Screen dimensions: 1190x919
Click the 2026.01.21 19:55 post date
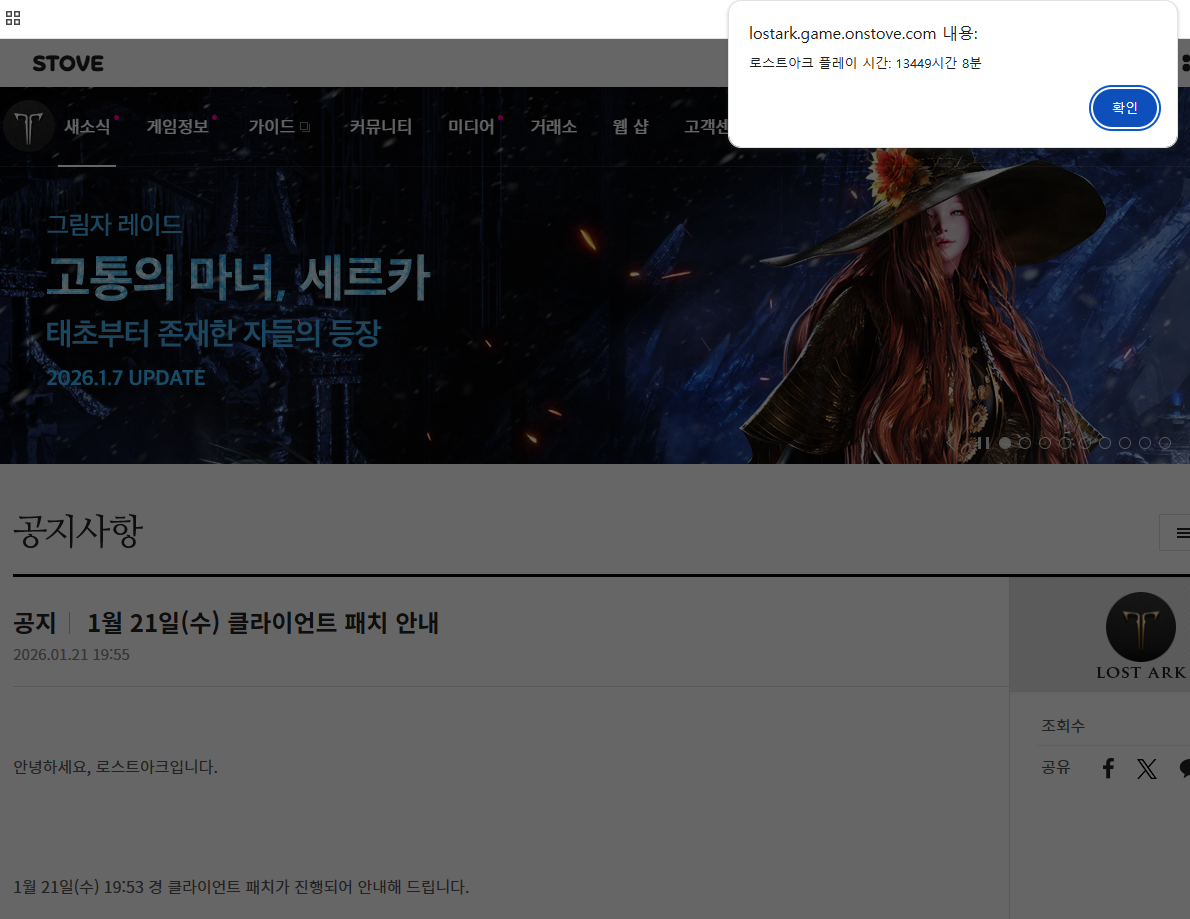pyautogui.click(x=71, y=655)
